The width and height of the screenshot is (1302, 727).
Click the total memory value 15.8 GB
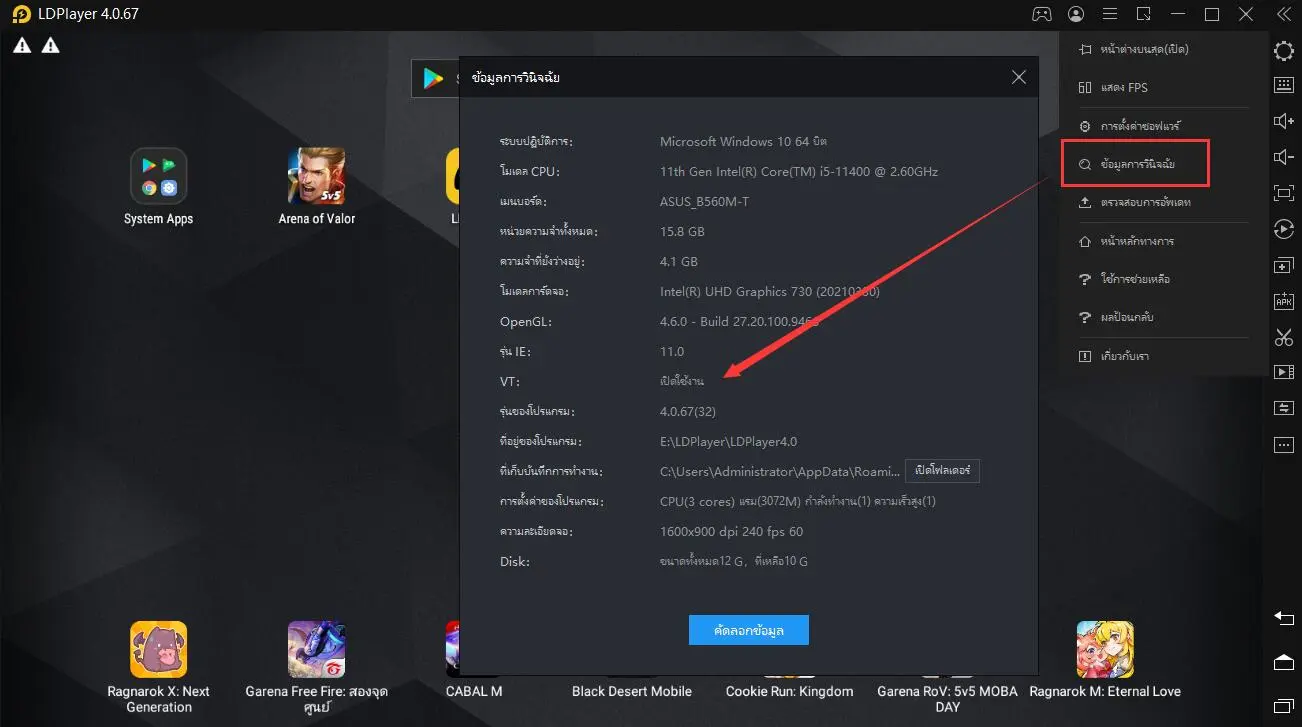682,232
